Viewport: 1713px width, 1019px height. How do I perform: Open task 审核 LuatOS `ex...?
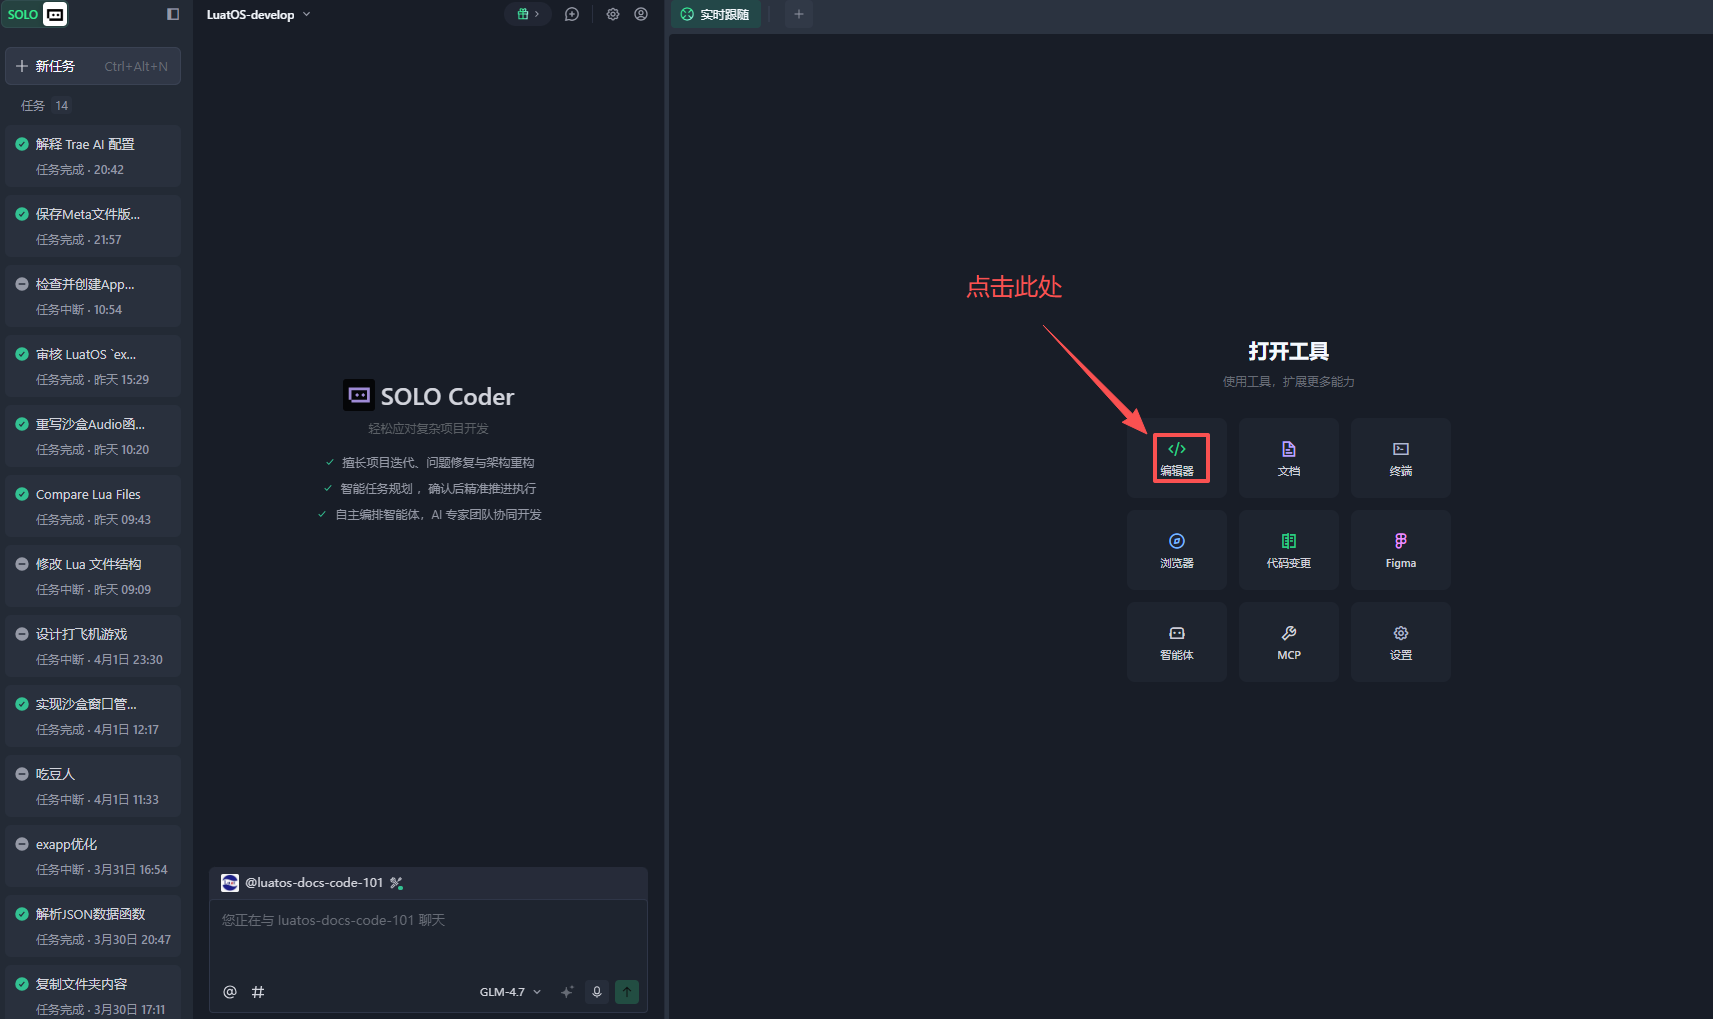point(93,366)
